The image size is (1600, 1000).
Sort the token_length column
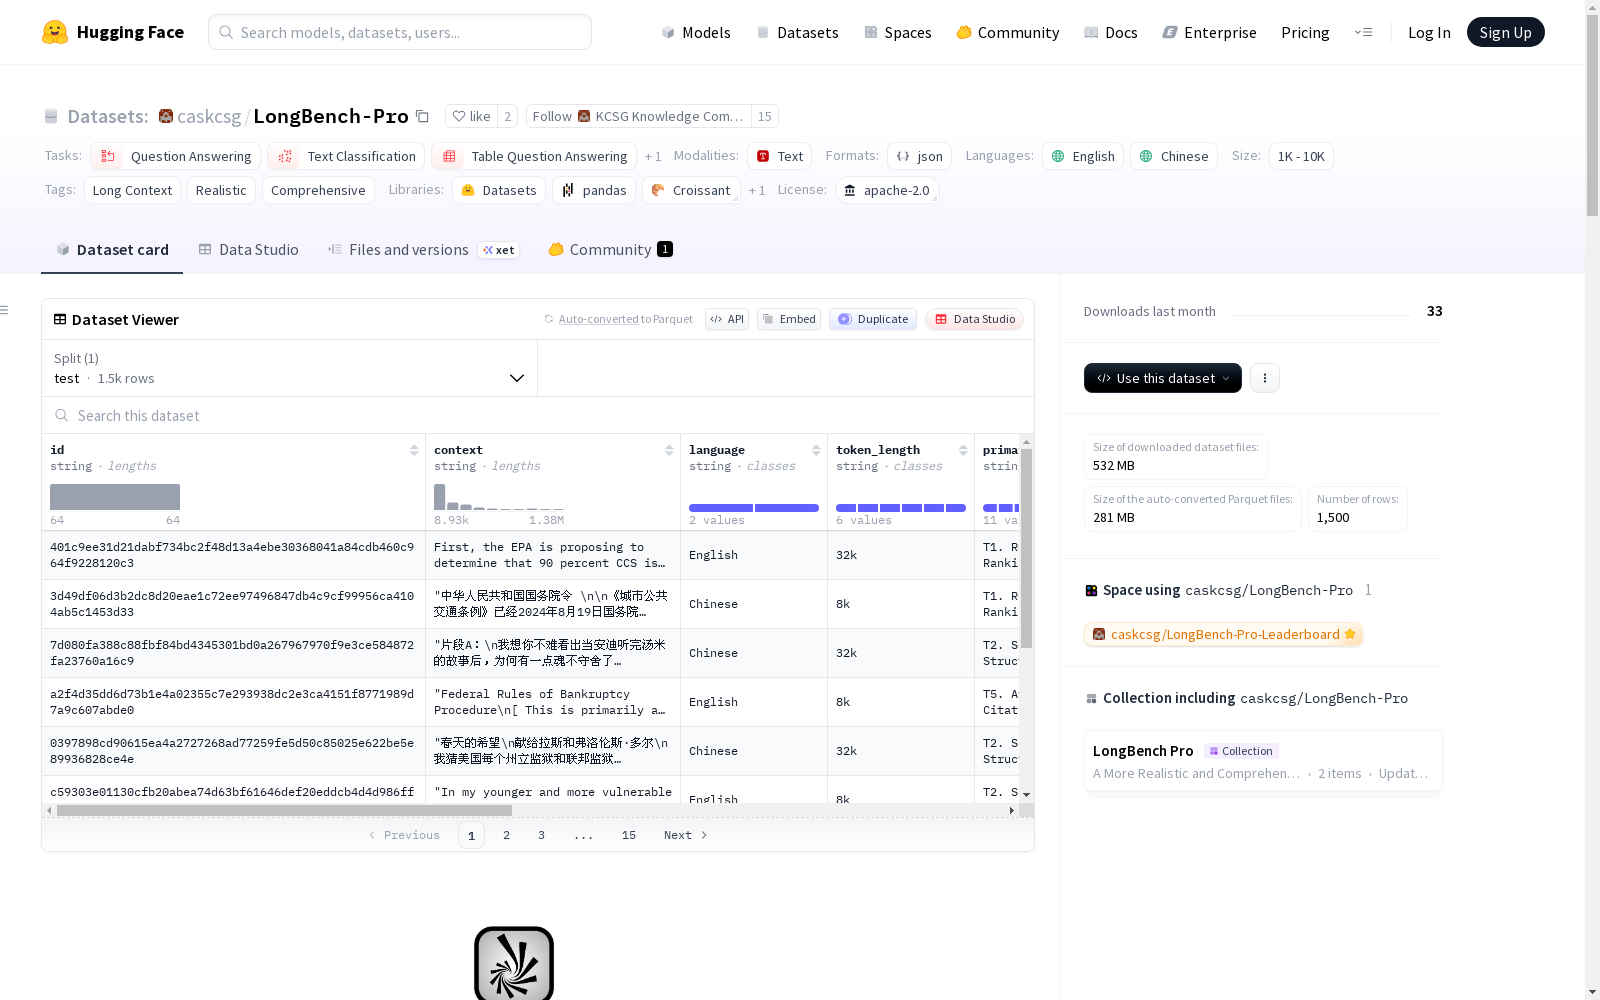click(x=963, y=450)
